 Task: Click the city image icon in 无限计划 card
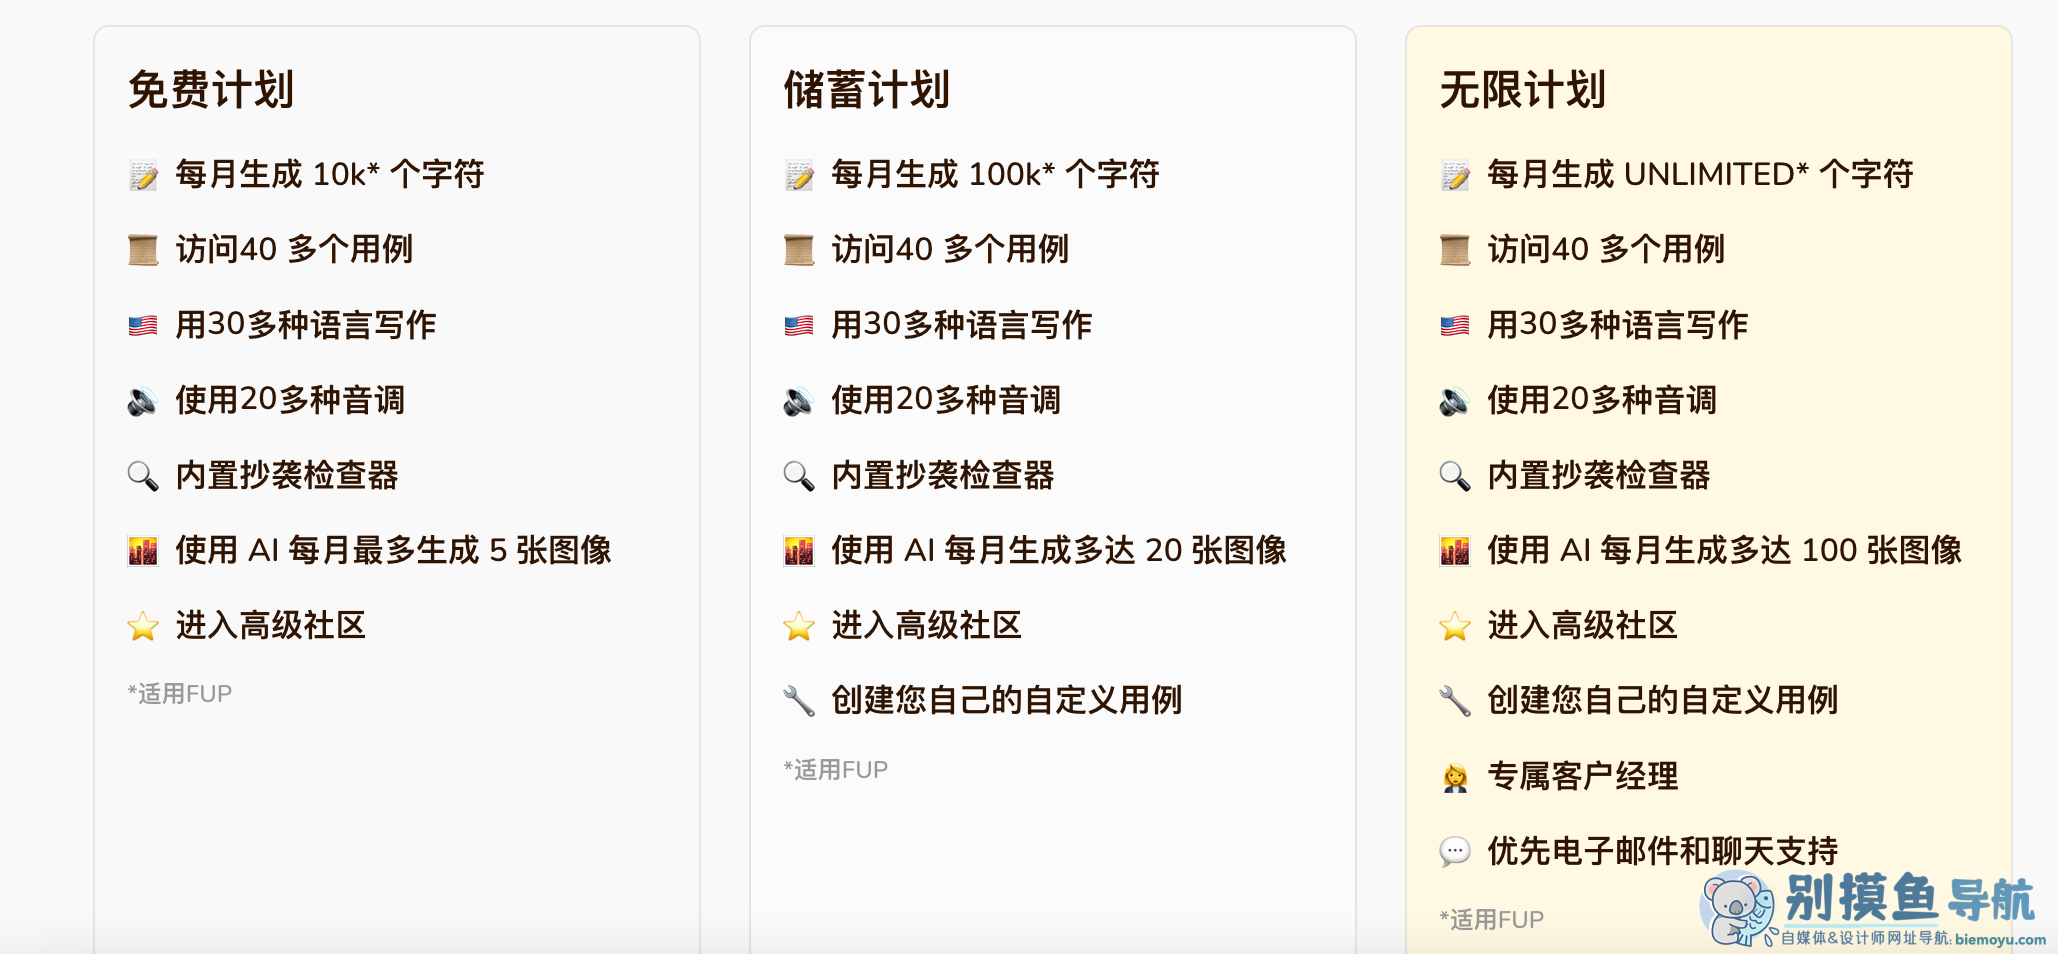point(1455,551)
